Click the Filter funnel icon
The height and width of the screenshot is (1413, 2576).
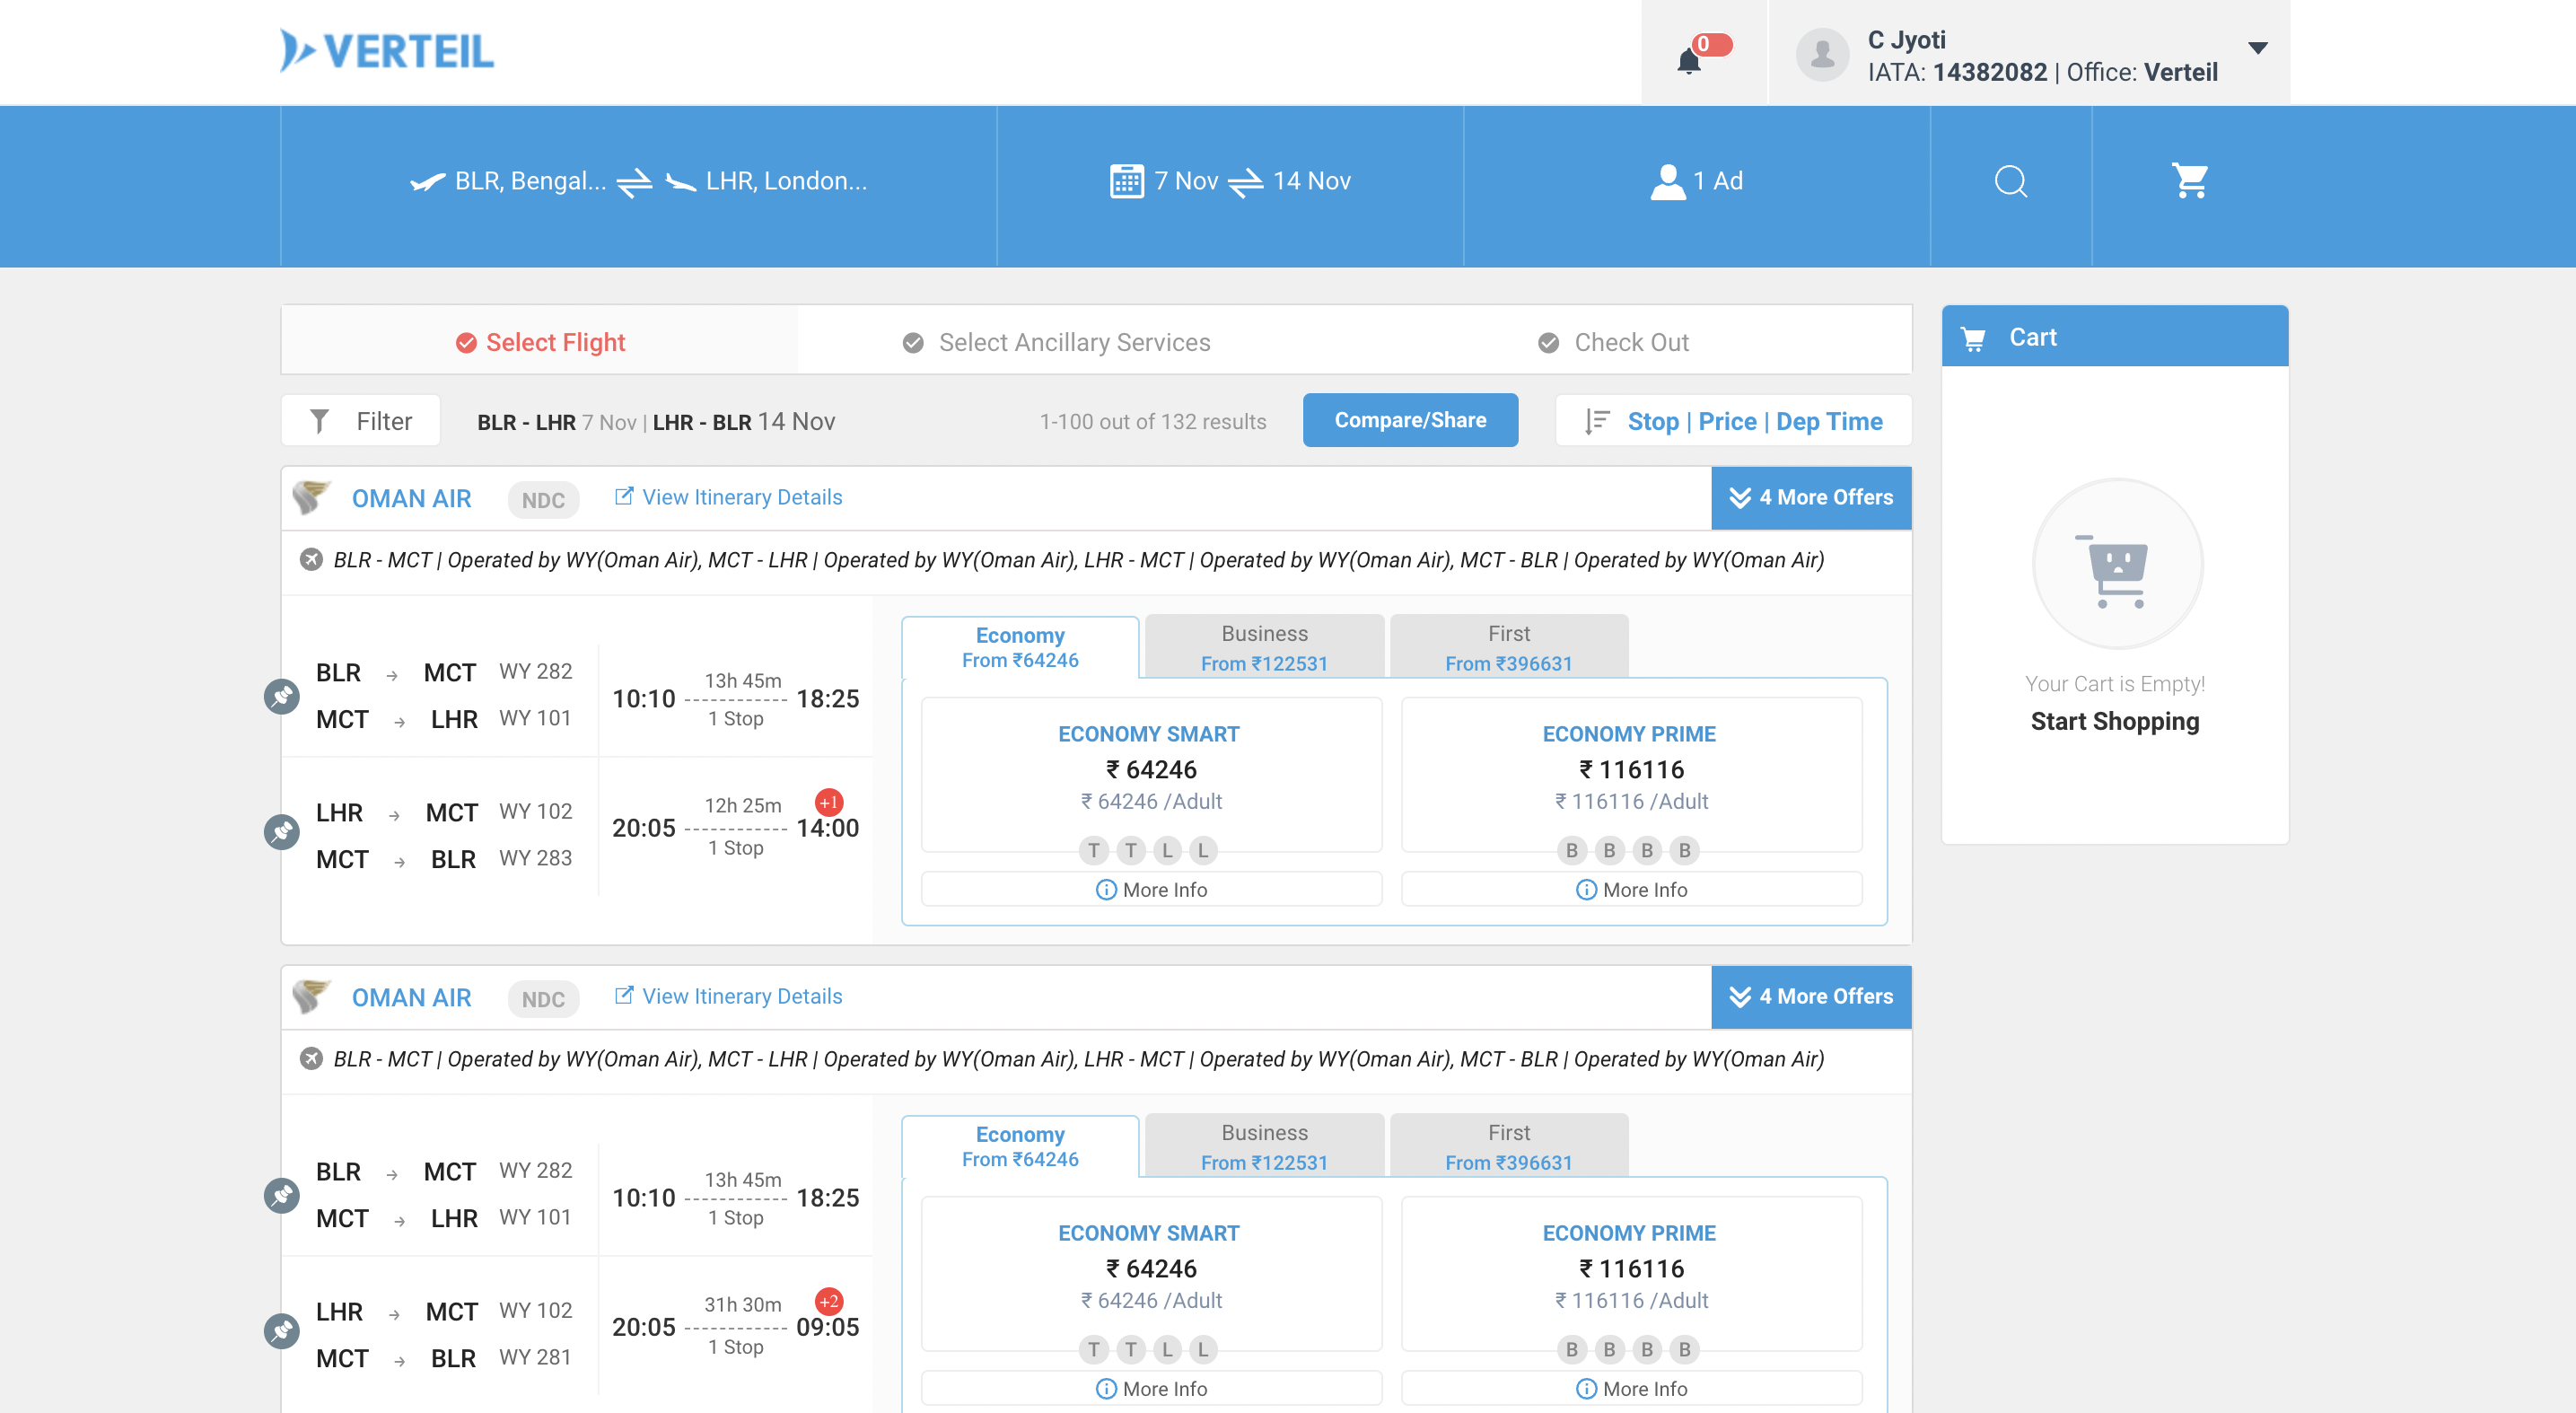[x=319, y=421]
